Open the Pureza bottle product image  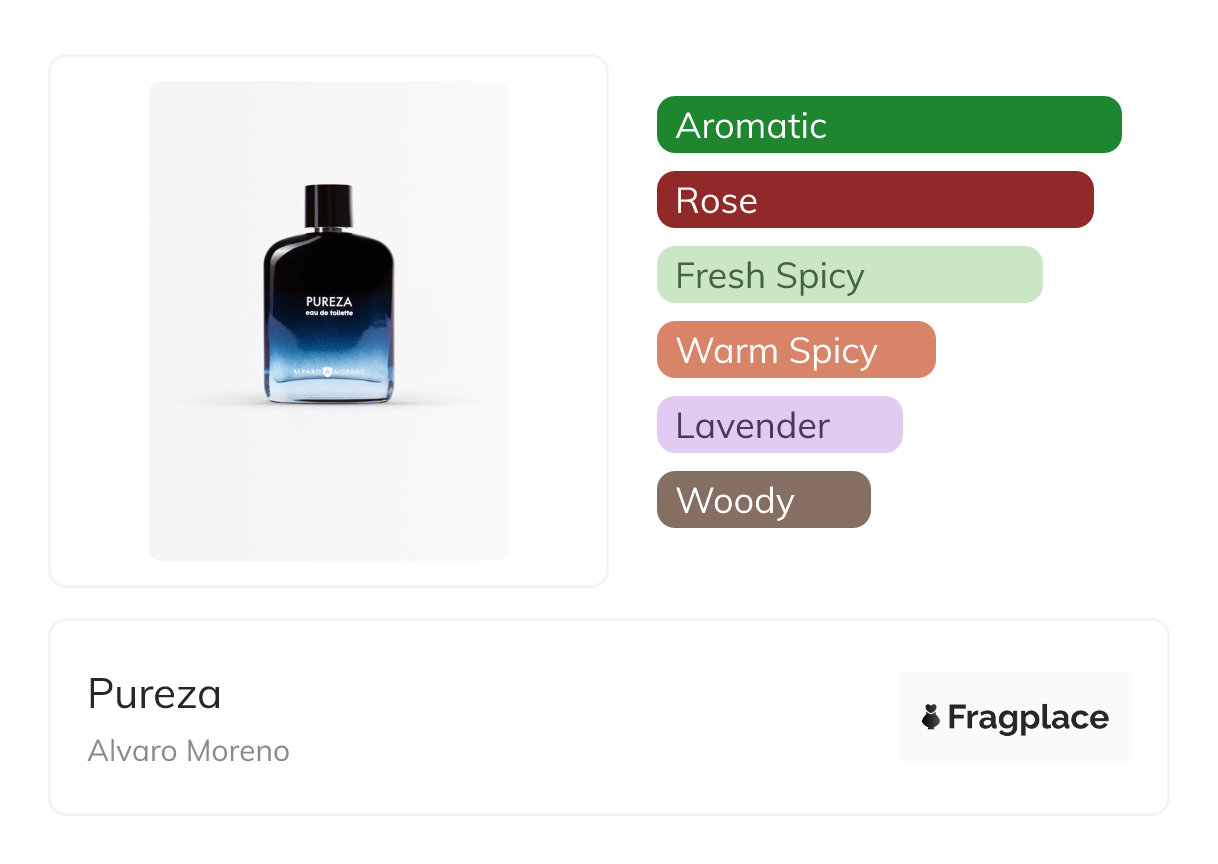(x=328, y=320)
